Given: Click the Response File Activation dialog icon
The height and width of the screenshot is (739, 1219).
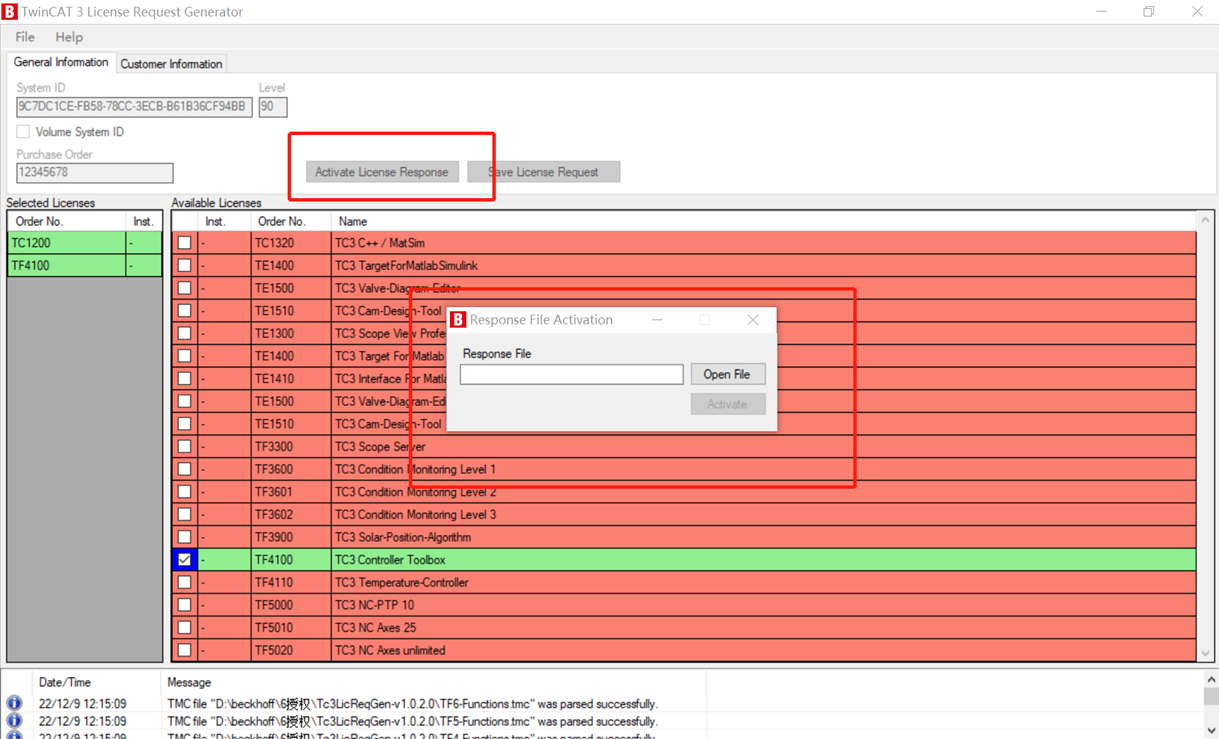Looking at the screenshot, I should tap(458, 320).
